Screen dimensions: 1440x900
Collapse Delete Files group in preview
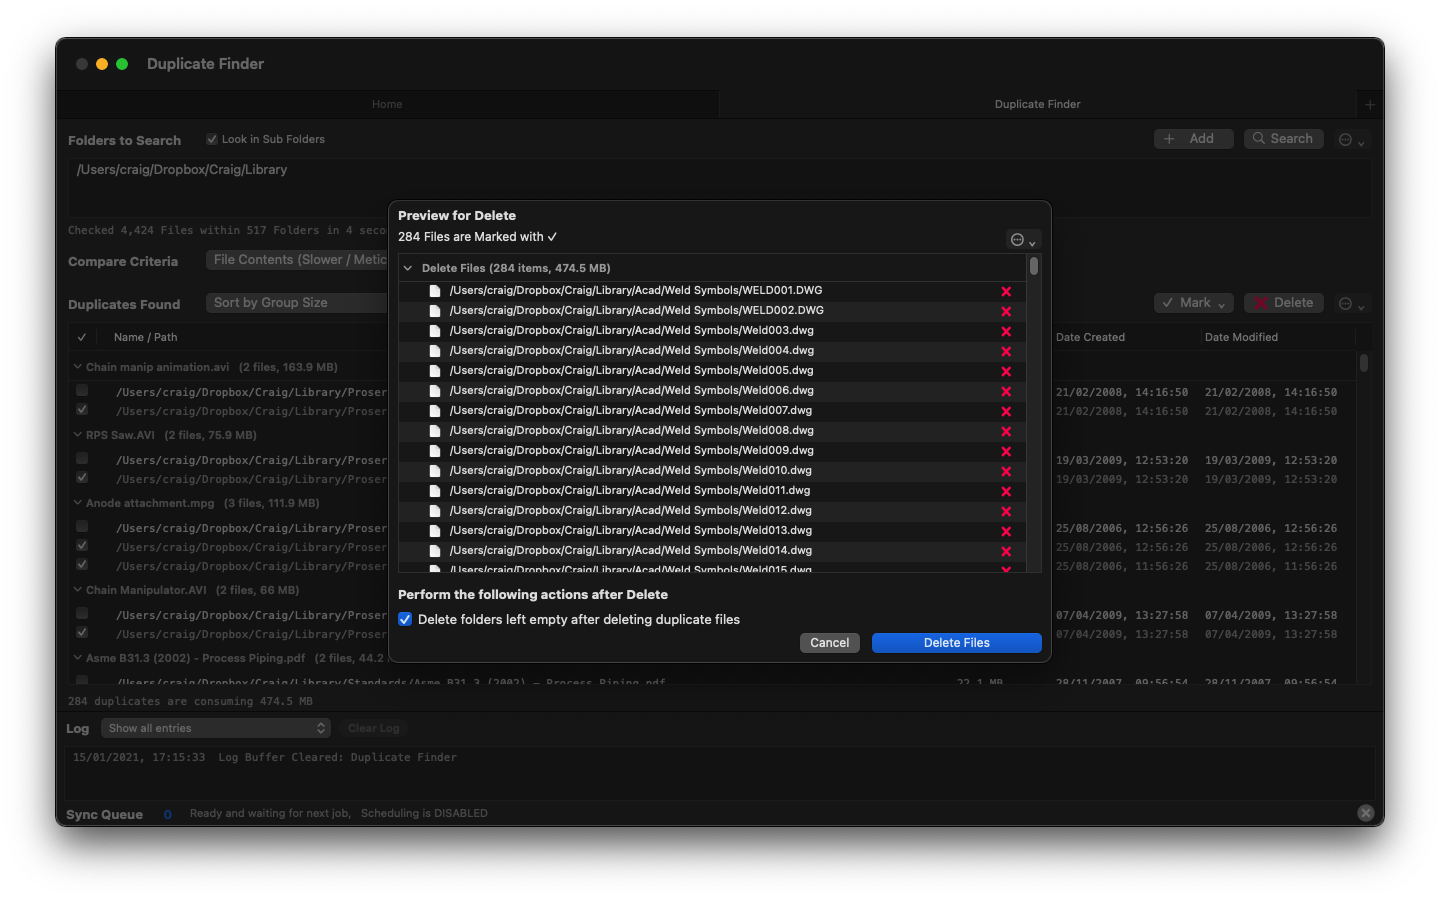pos(408,268)
